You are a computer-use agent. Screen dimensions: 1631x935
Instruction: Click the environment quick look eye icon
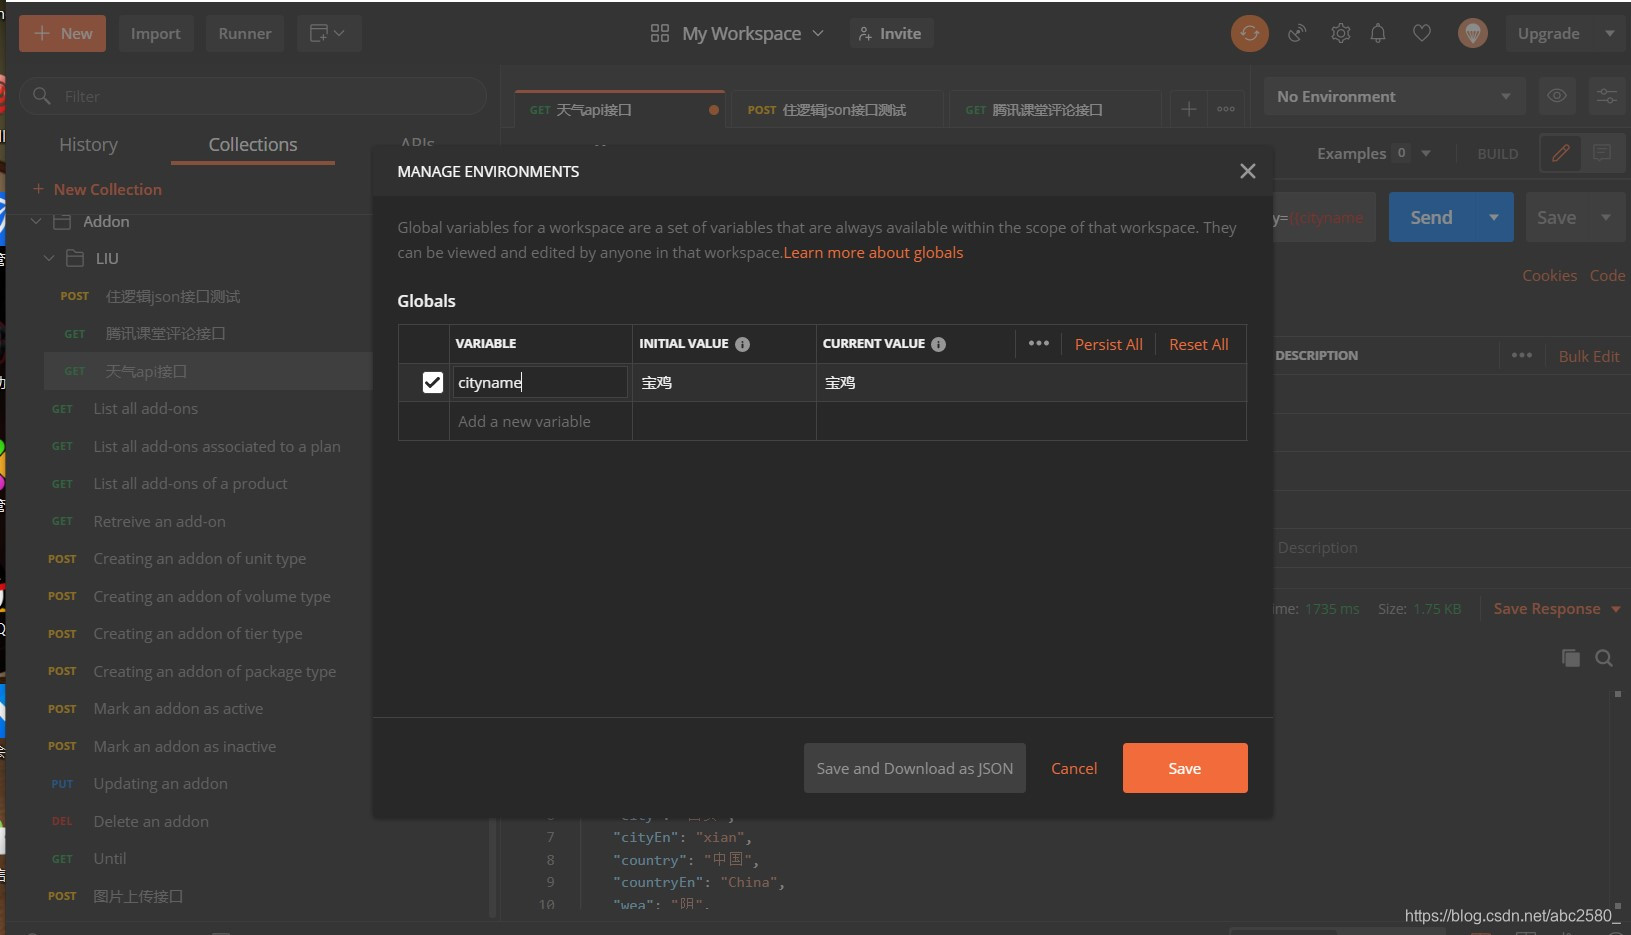[x=1557, y=96]
